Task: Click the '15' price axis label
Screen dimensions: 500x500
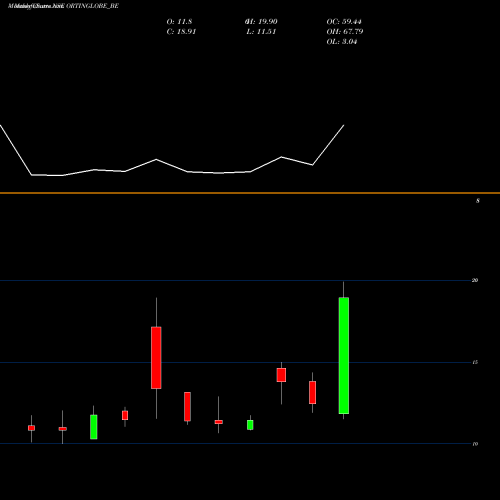Action: point(475,362)
